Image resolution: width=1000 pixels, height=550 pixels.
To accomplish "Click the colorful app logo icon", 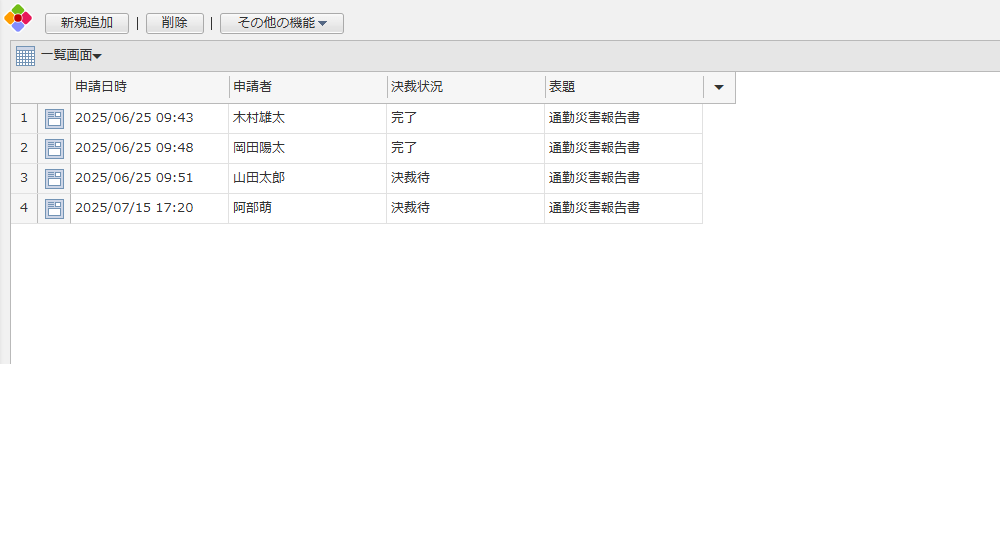I will [18, 18].
